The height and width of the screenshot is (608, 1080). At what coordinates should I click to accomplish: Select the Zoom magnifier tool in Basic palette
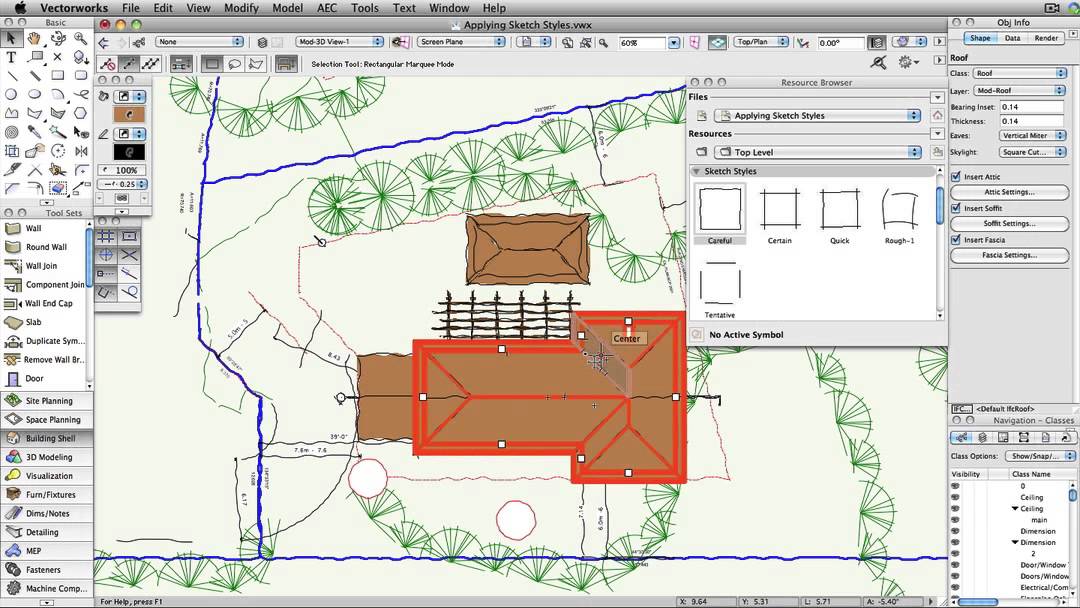click(81, 38)
